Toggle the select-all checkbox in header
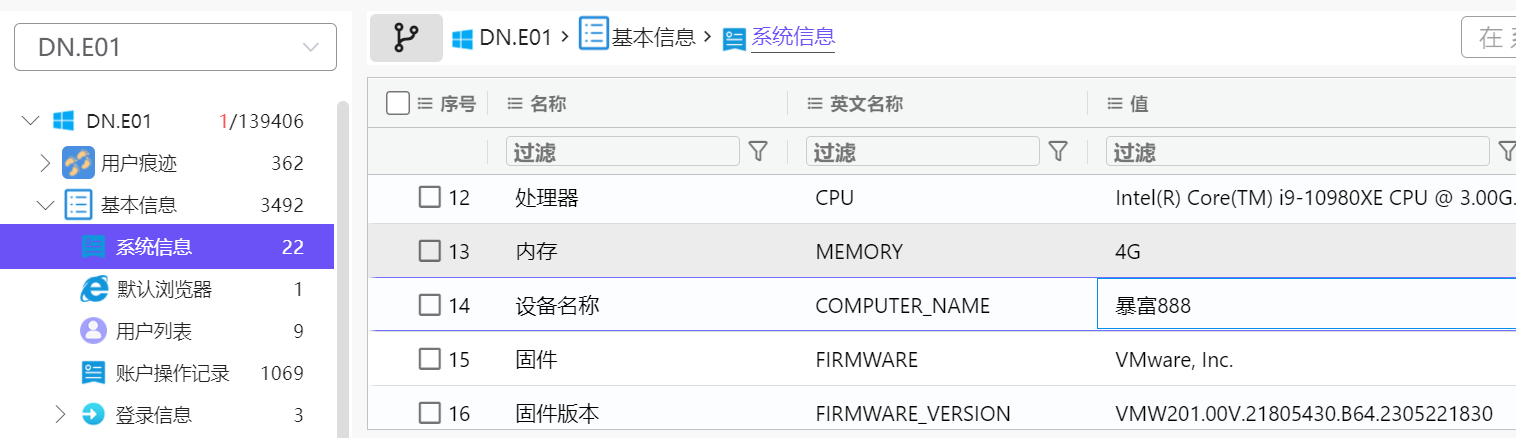This screenshot has height=438, width=1516. click(398, 103)
